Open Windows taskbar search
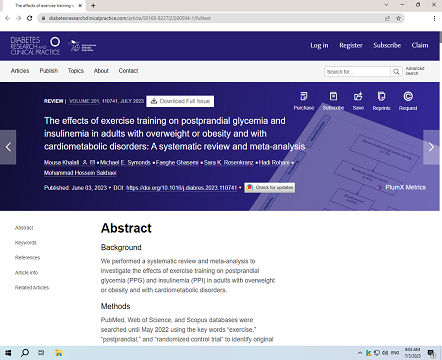 [25, 353]
